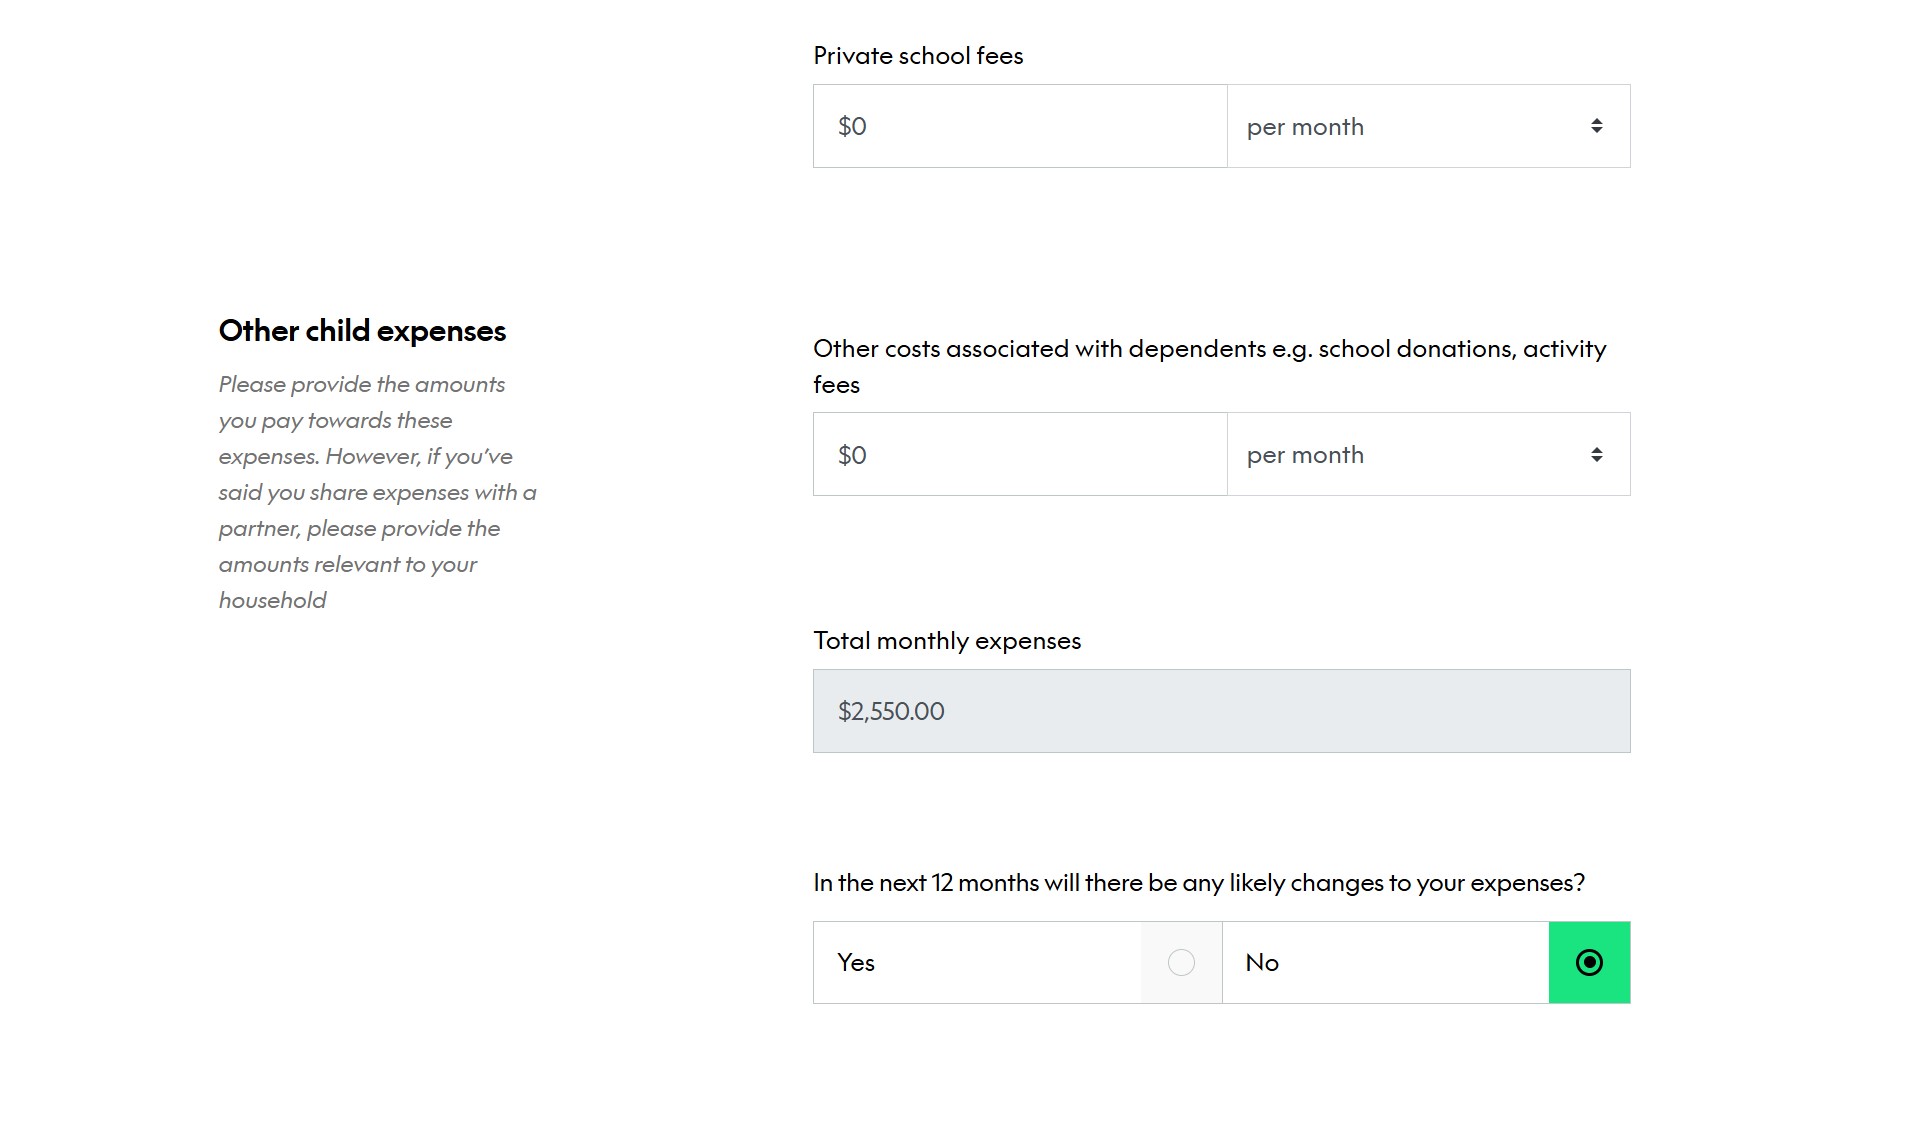Viewport: 1918px width, 1131px height.
Task: Open the Other dependents costs frequency dropdown
Action: [x=1428, y=454]
